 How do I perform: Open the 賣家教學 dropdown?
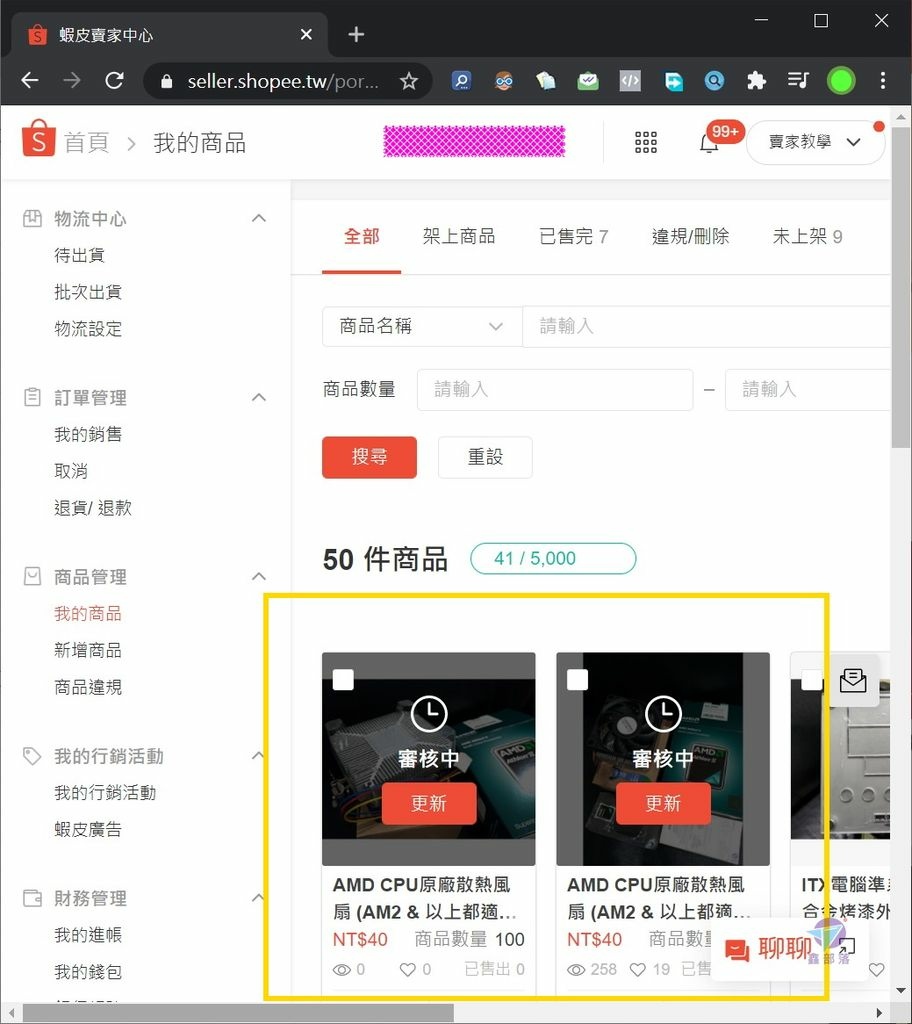pos(815,142)
